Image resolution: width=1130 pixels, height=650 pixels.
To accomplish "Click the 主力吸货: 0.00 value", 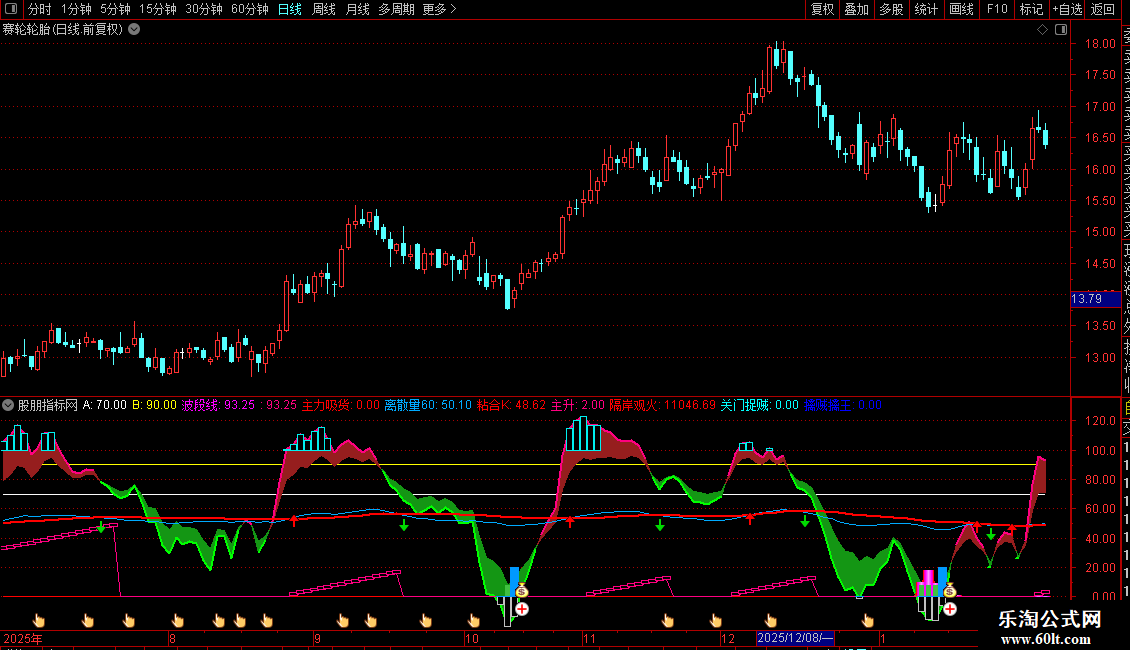I will tap(340, 405).
